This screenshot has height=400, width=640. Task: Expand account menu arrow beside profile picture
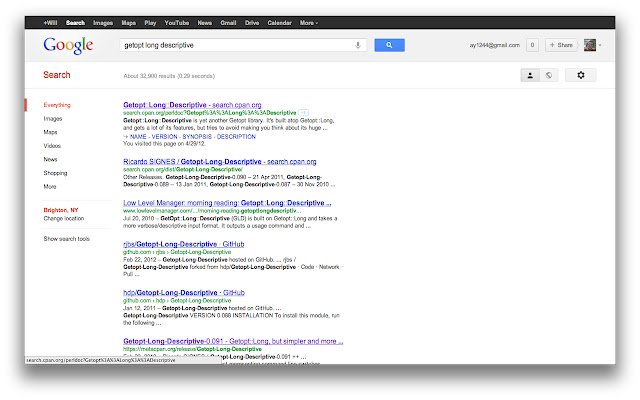[x=600, y=45]
